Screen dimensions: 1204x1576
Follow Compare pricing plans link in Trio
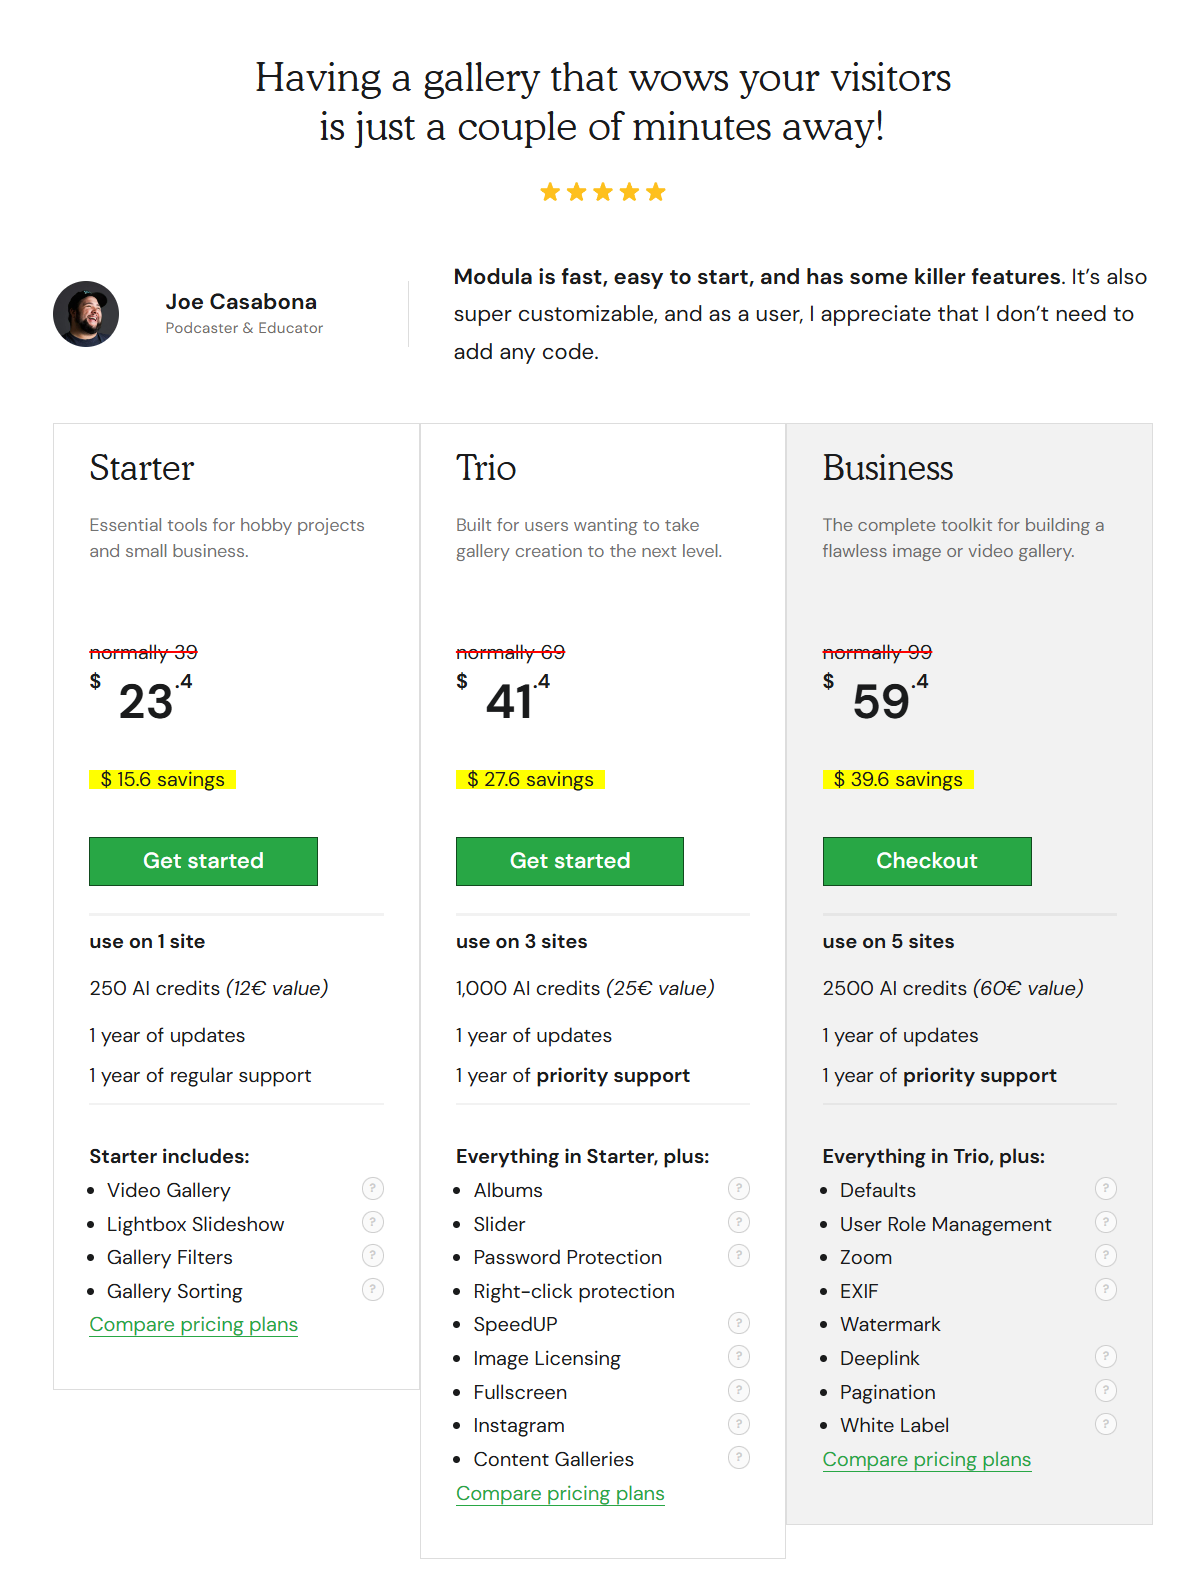click(x=560, y=1493)
